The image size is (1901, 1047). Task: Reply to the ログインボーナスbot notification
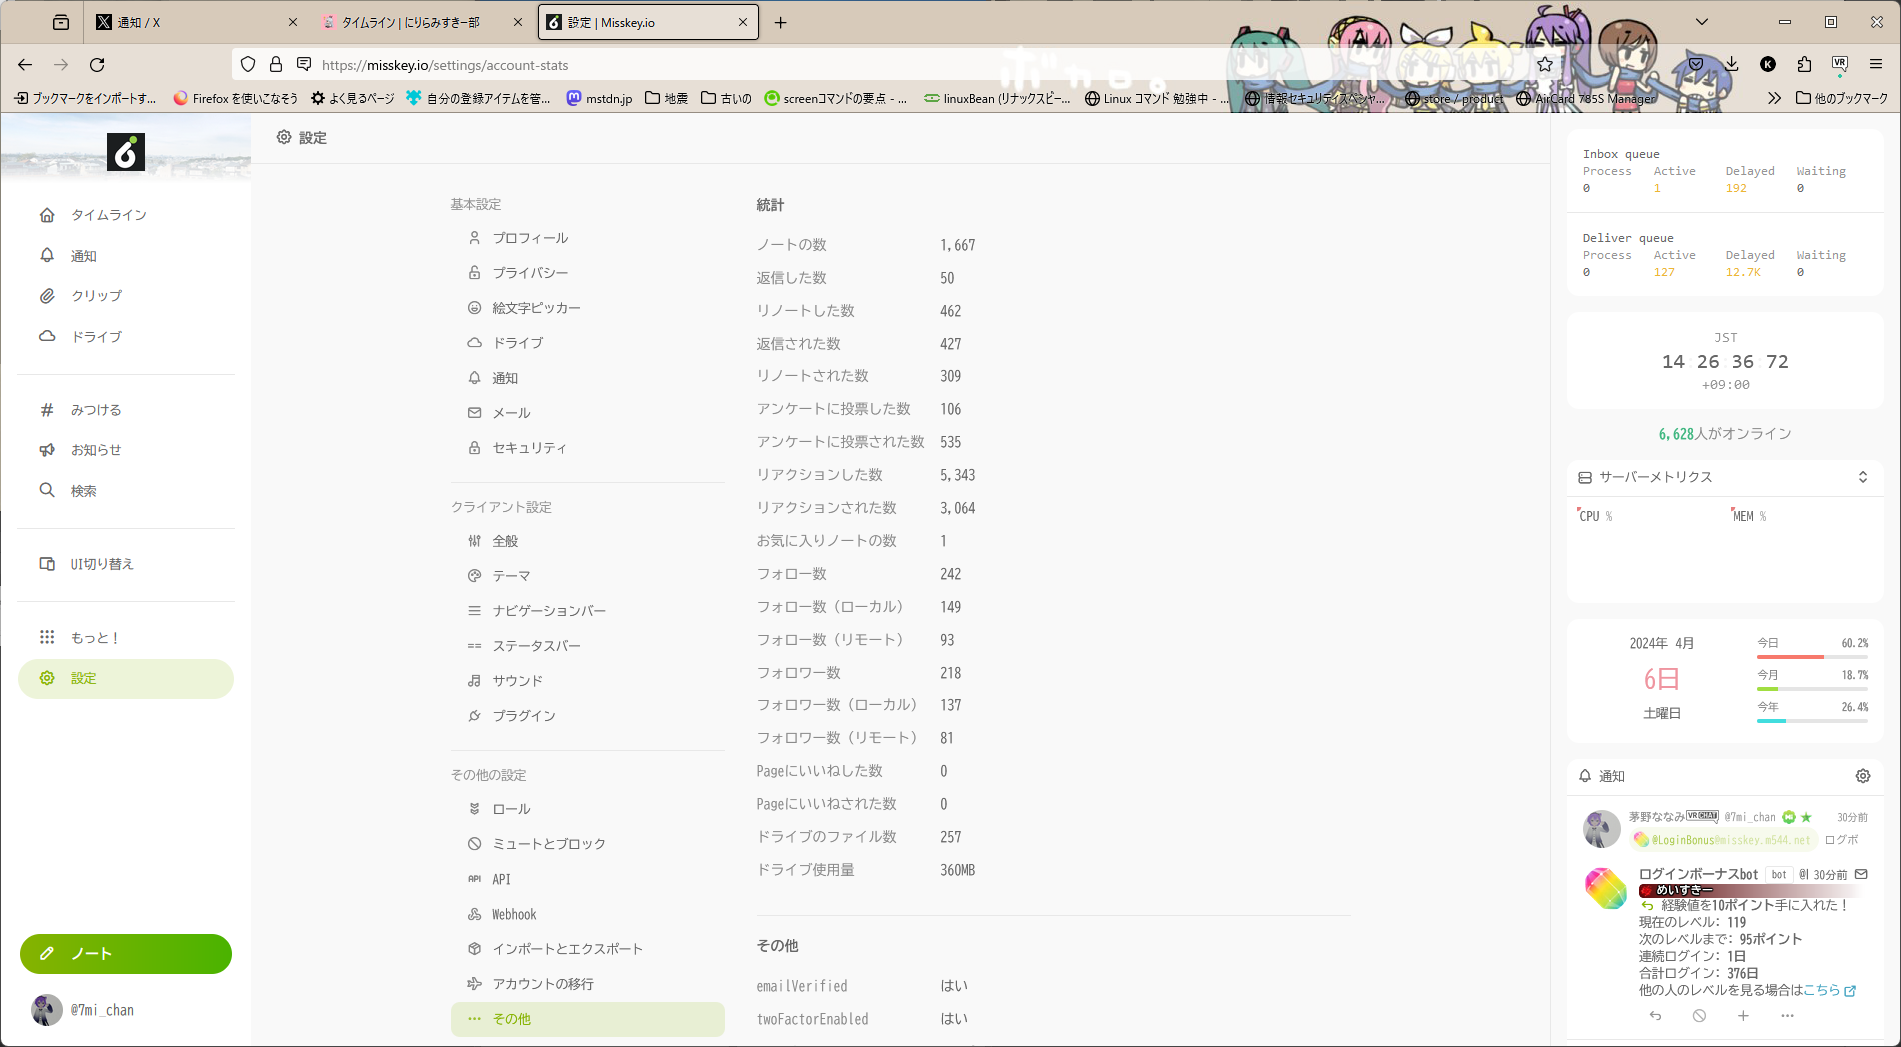point(1655,1015)
